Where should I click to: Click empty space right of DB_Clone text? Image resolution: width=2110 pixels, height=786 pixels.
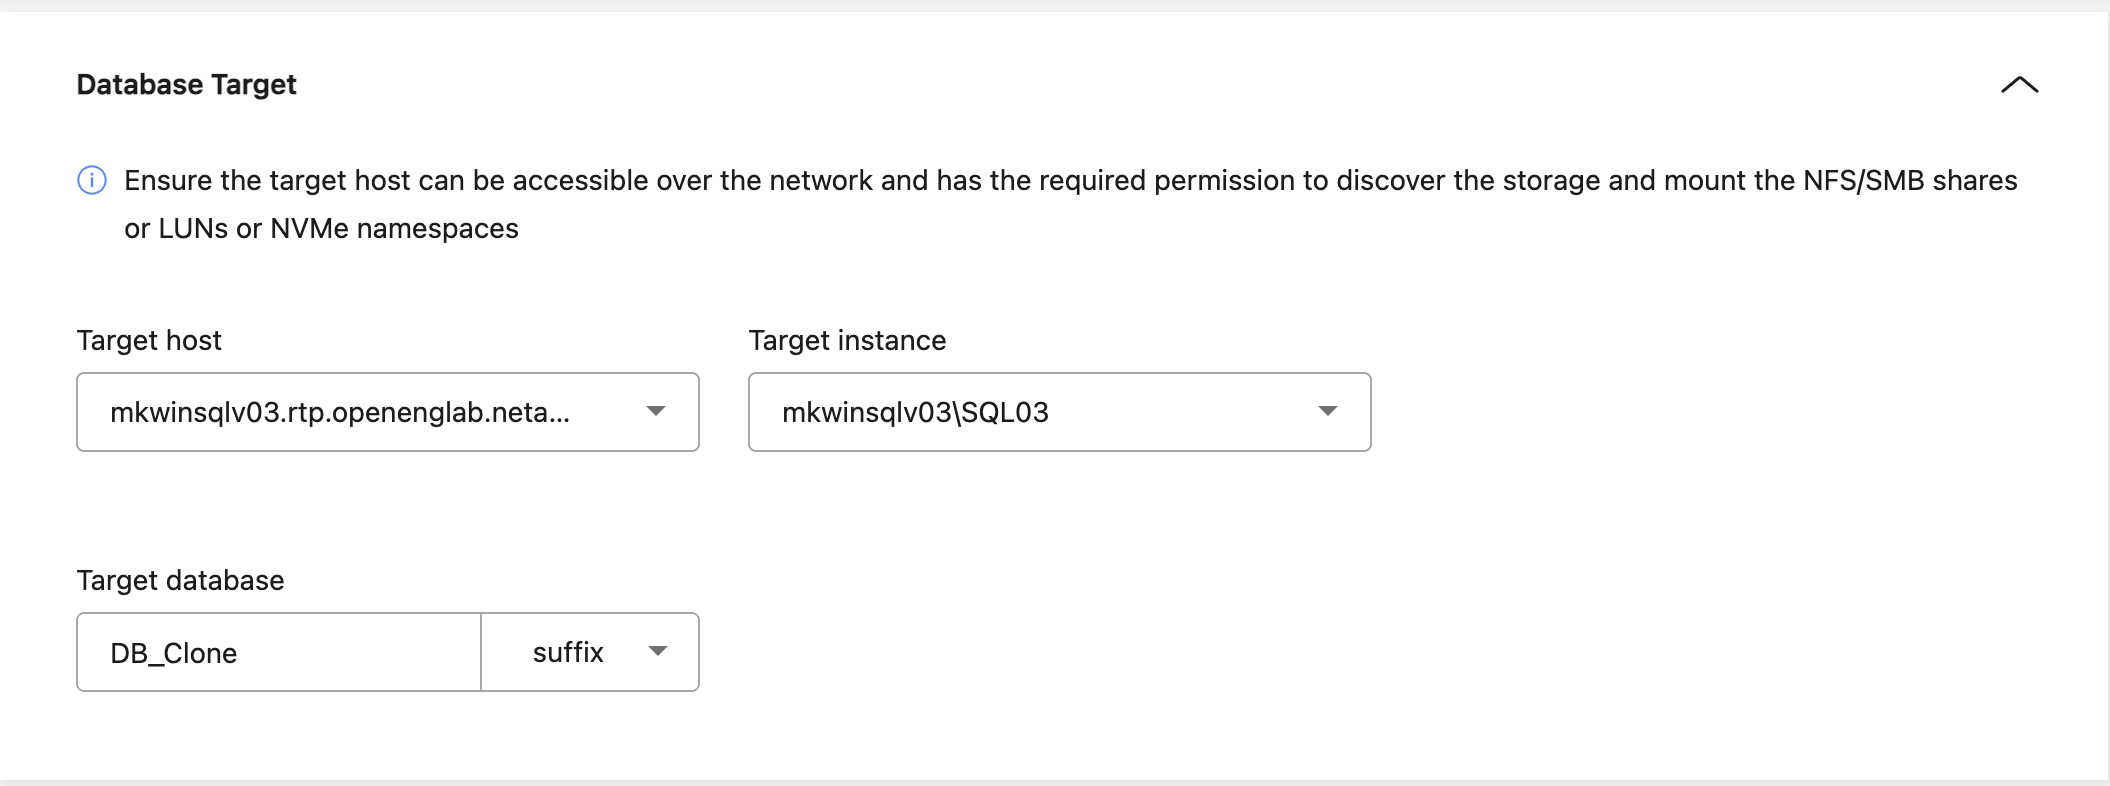tap(360, 652)
